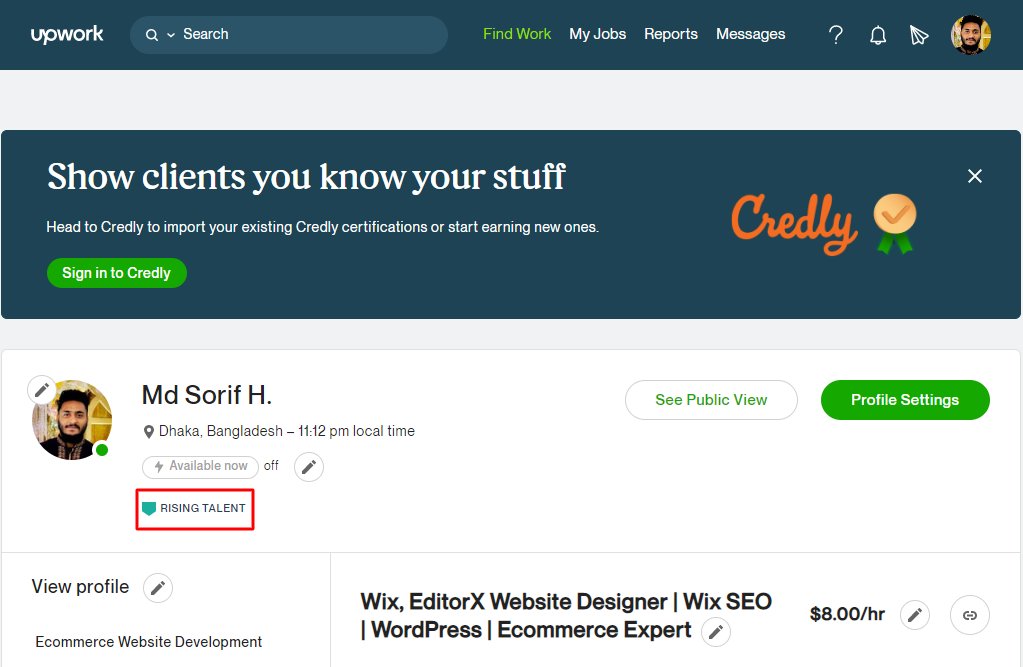Click the search magnifier icon

coord(151,35)
